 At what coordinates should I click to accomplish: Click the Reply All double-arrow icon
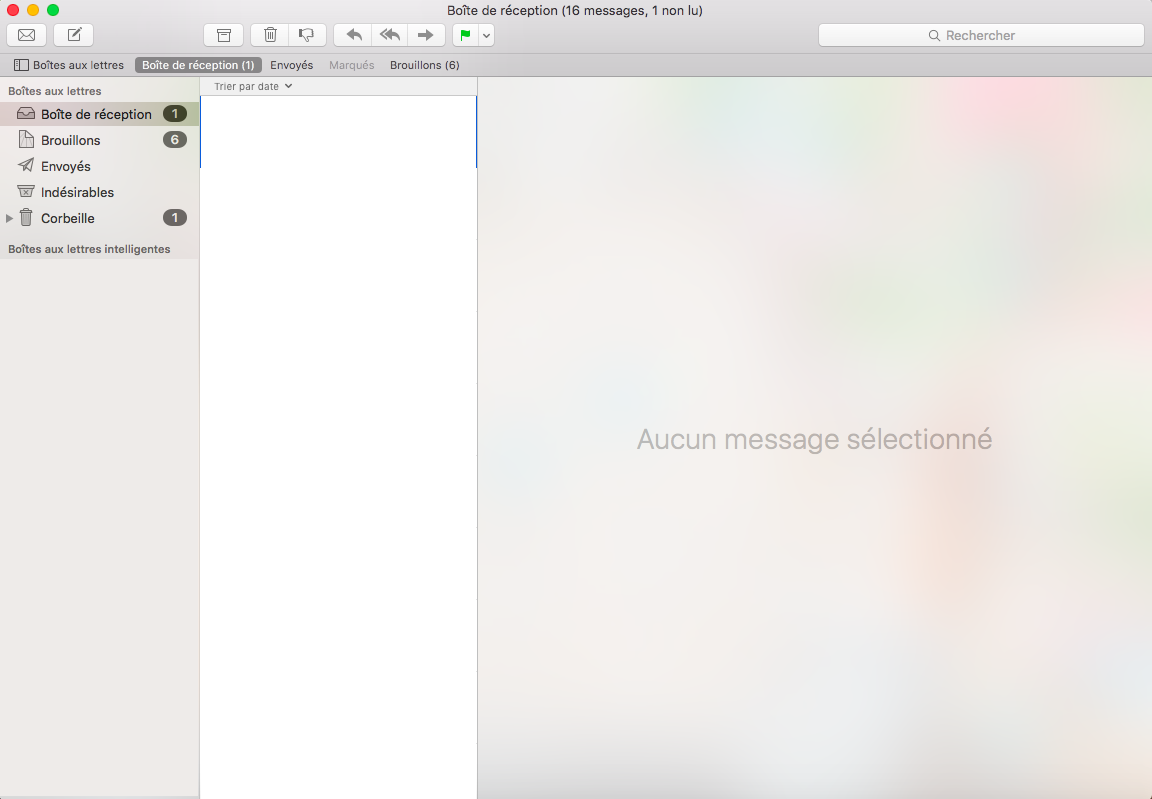tap(390, 35)
